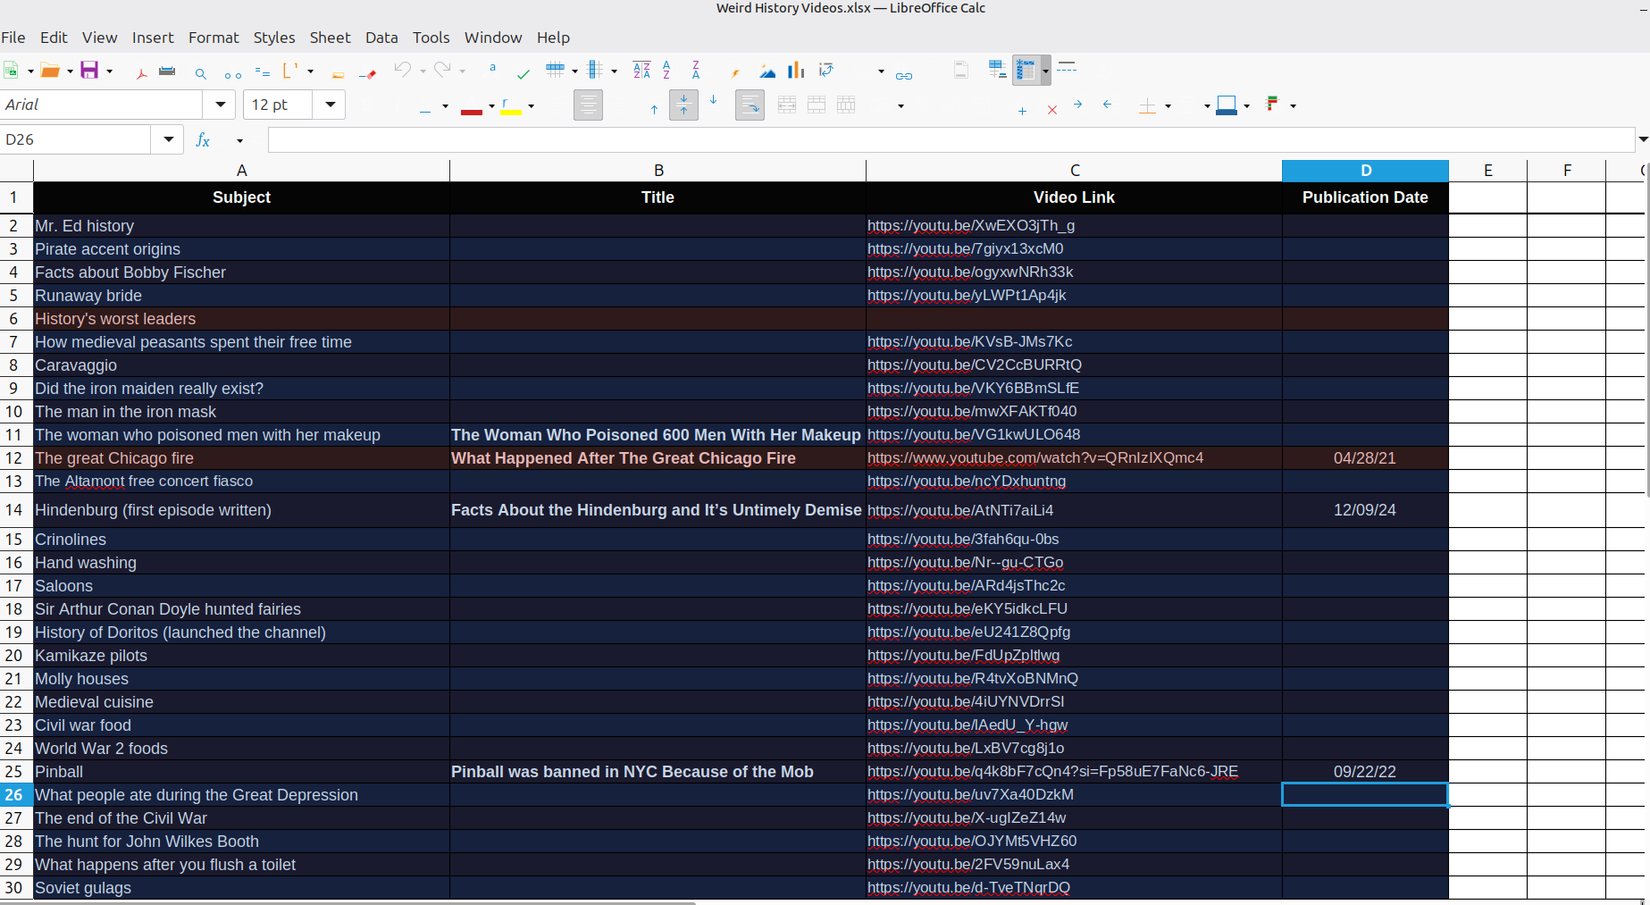Click the Caravaggio video link
Image resolution: width=1650 pixels, height=905 pixels.
coord(974,365)
